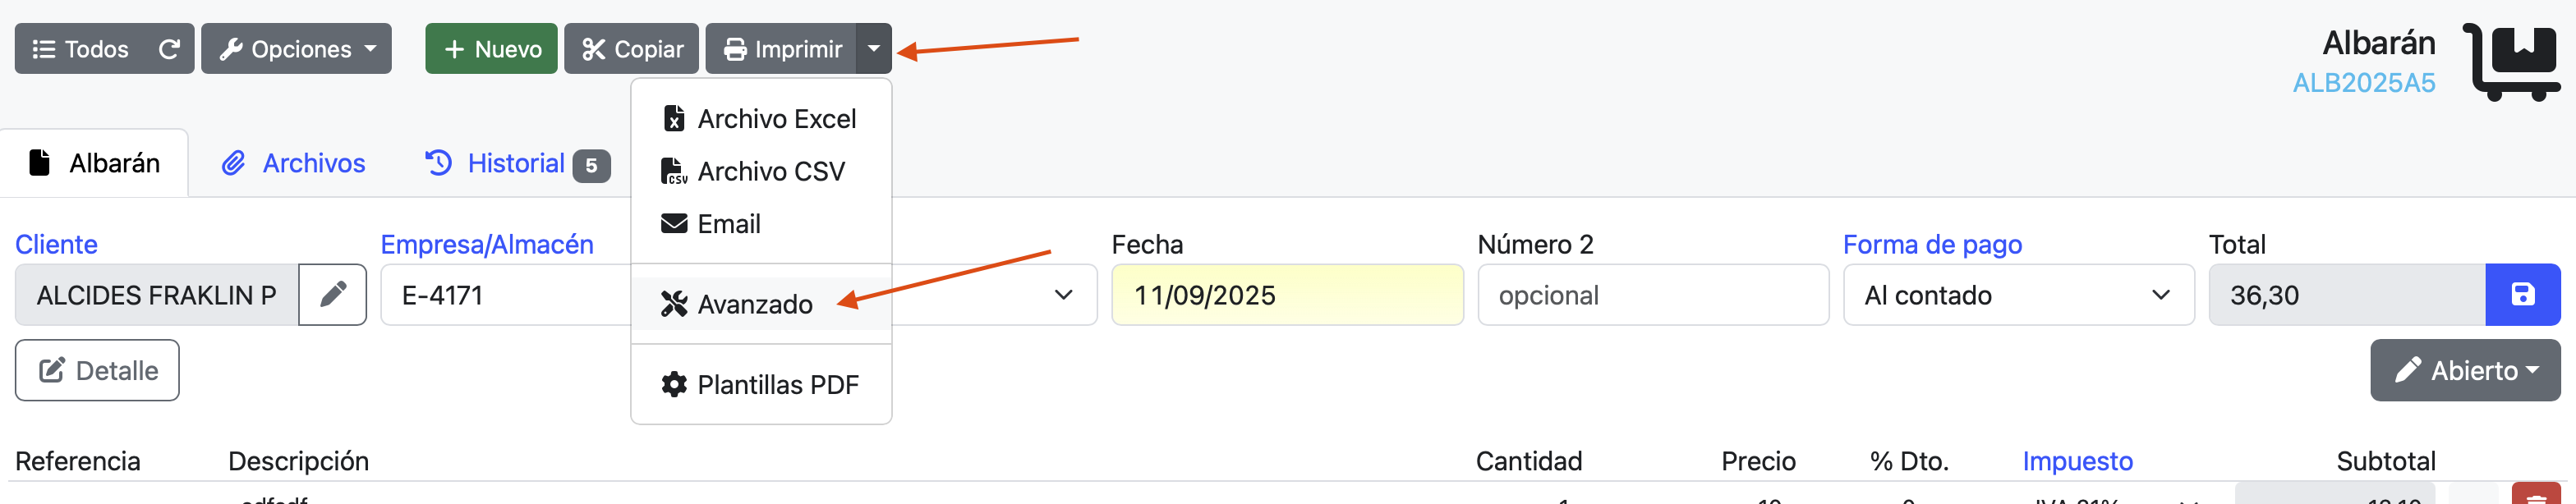
Task: Click the pencil icon beside the client name
Action: coord(333,295)
